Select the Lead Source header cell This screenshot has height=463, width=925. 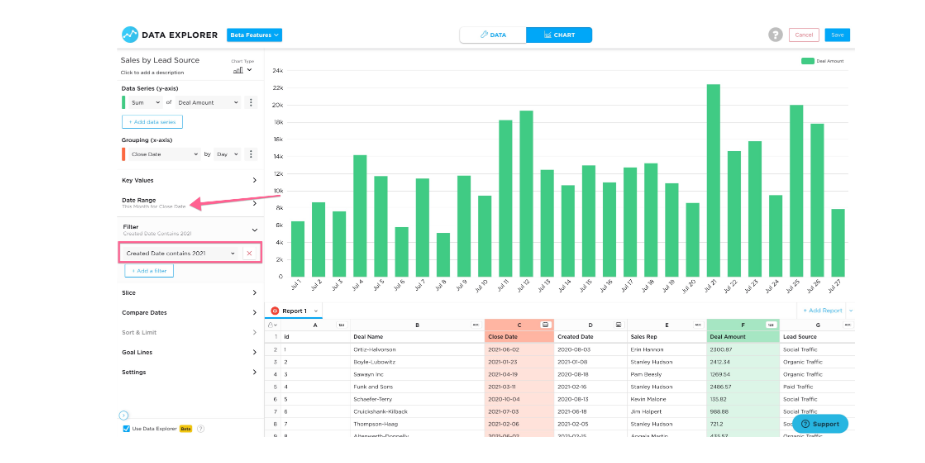(x=817, y=337)
